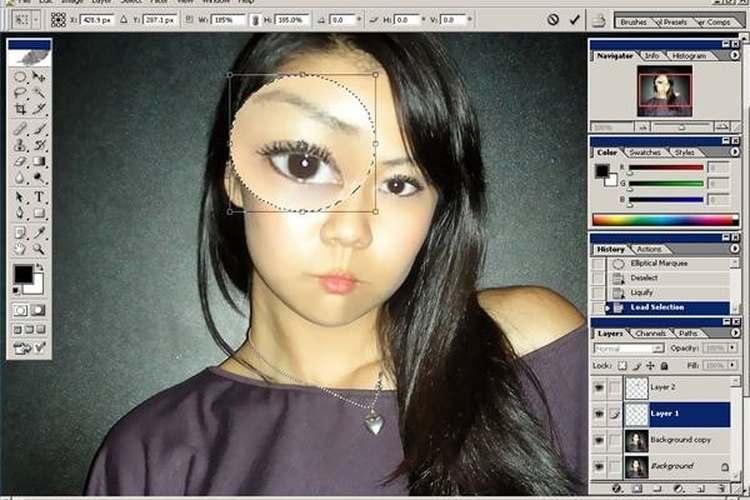Screen dimensions: 750x500
Task: Cancel the transform with the no-entry icon
Action: tap(553, 20)
